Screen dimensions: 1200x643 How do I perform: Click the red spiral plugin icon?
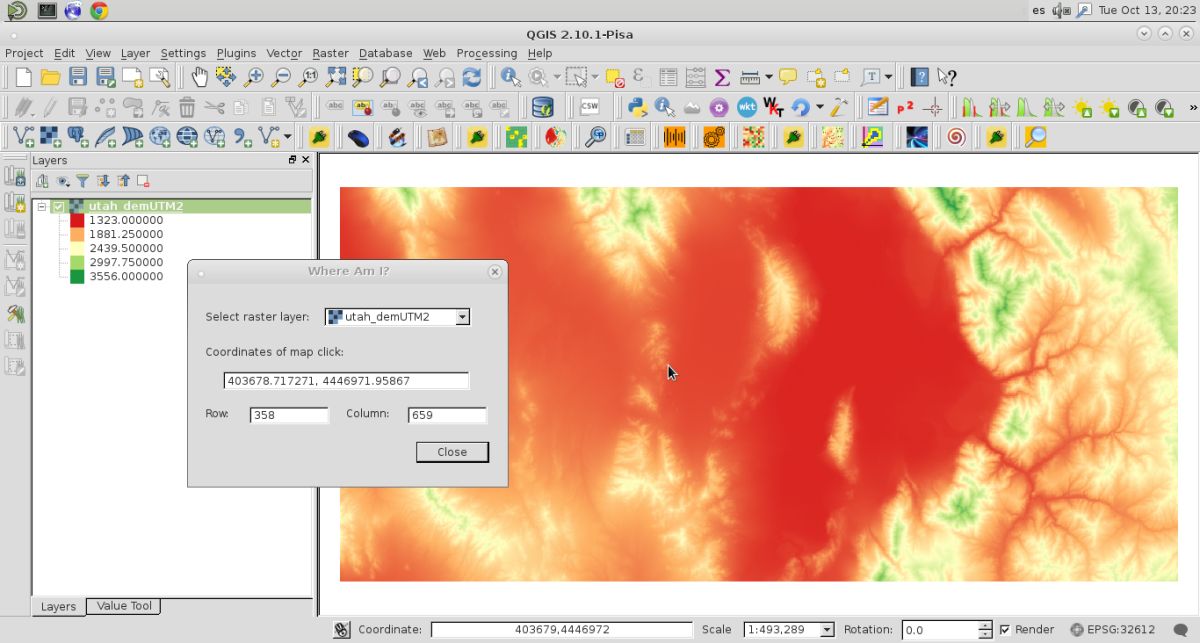(x=956, y=137)
